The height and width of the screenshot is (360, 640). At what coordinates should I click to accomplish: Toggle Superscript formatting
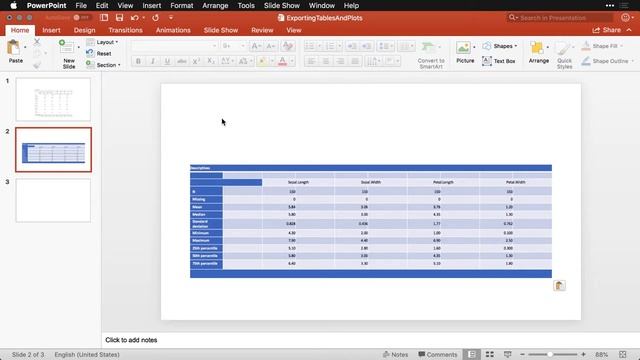[x=196, y=61]
